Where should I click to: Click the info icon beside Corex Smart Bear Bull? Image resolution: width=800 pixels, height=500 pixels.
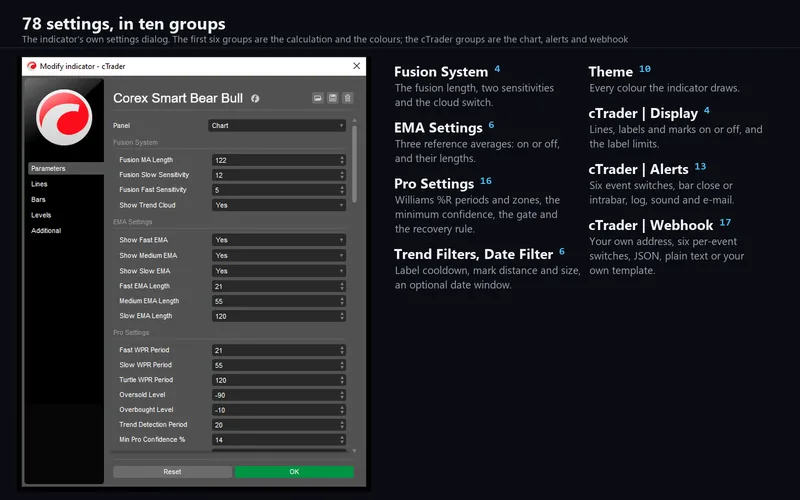(255, 98)
